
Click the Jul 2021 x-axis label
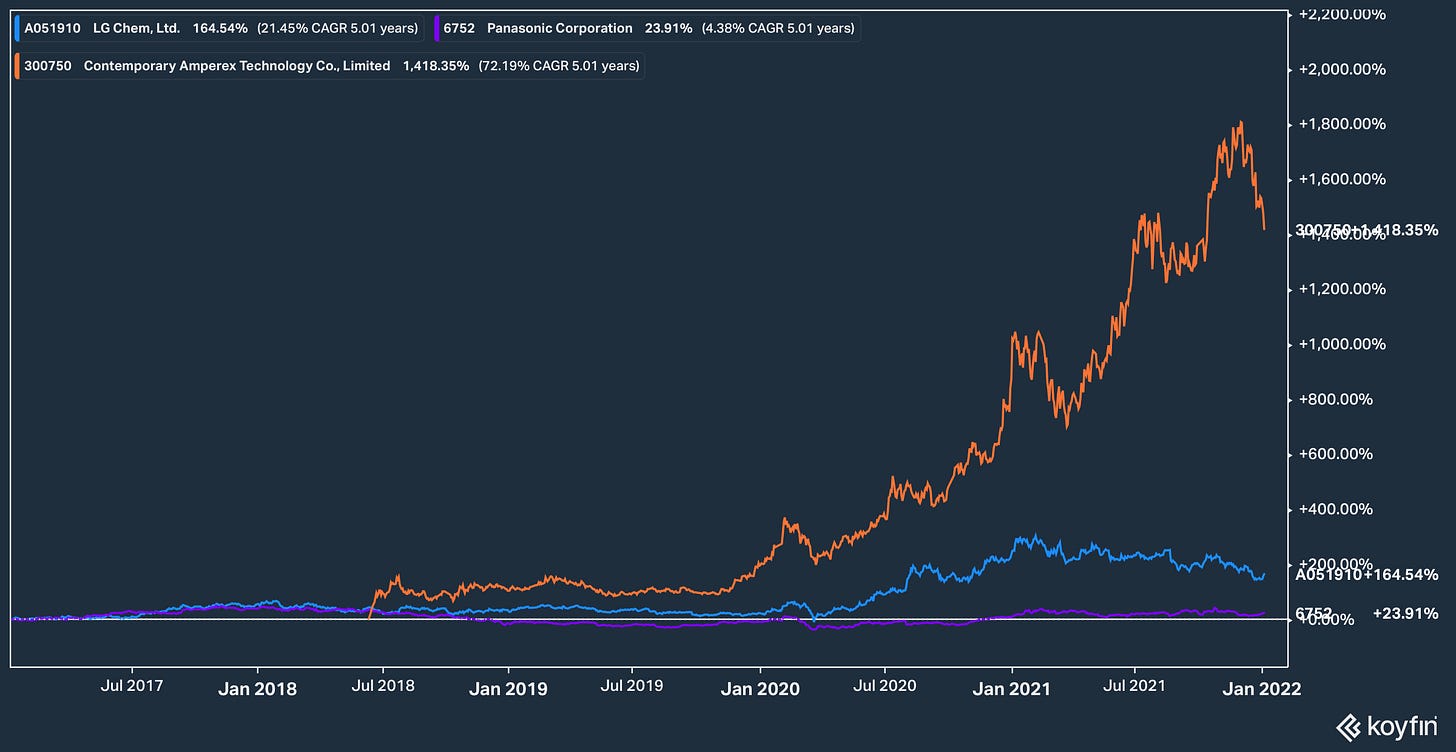pyautogui.click(x=1135, y=687)
